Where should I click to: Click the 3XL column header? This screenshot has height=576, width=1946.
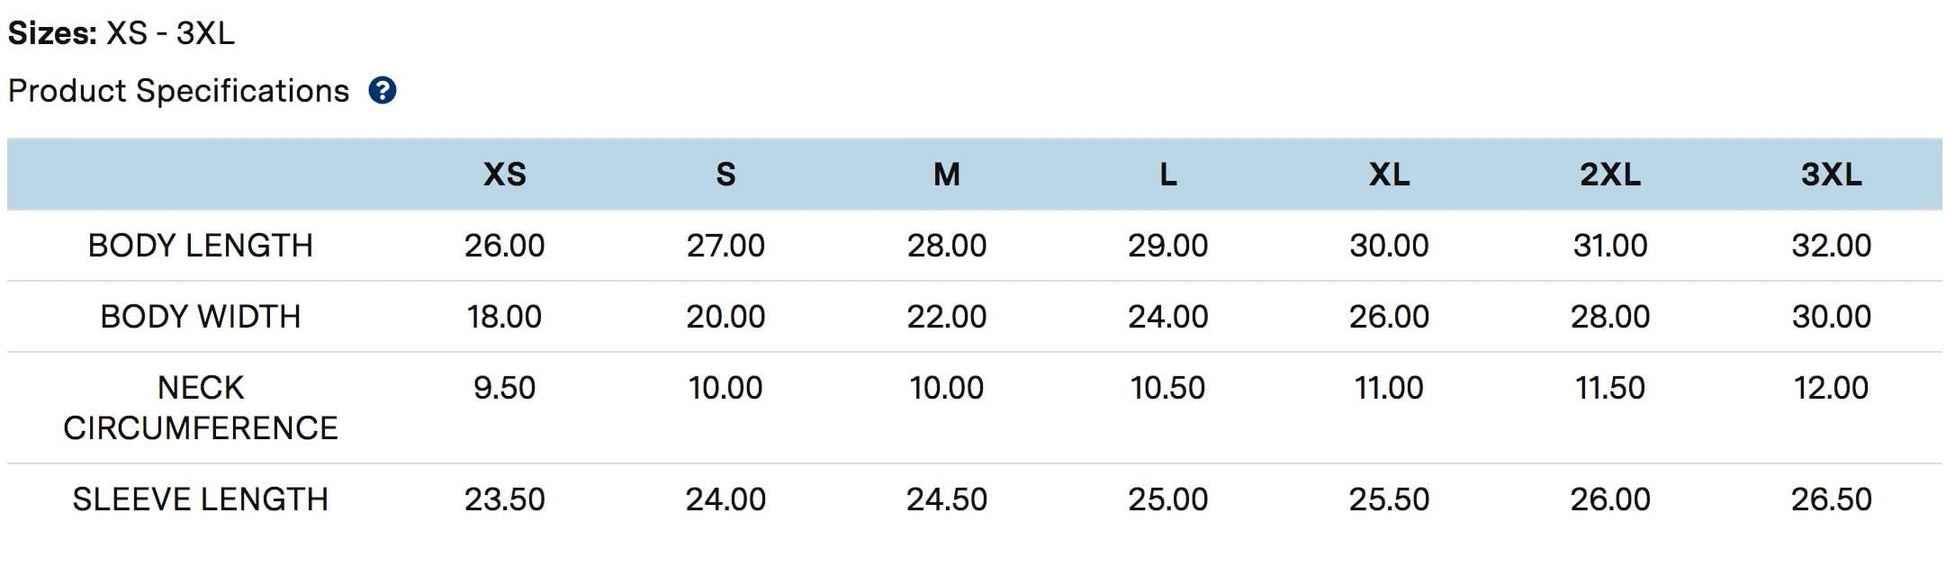pos(1831,175)
